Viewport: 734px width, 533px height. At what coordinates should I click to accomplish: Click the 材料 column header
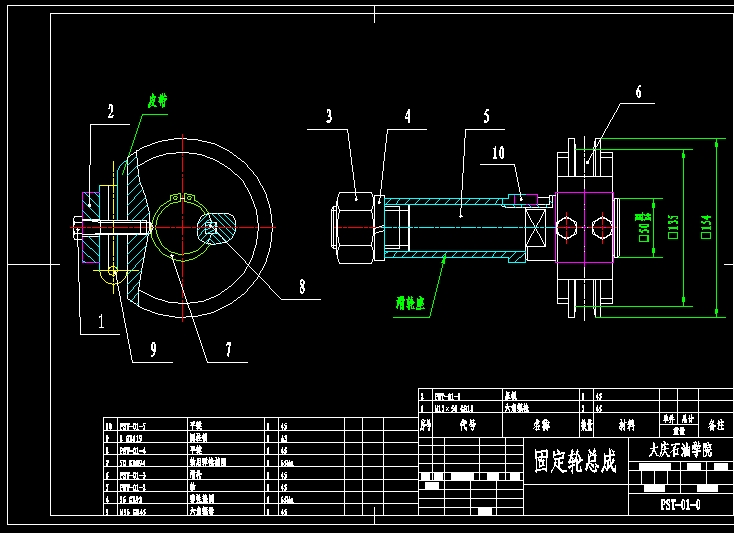627,425
